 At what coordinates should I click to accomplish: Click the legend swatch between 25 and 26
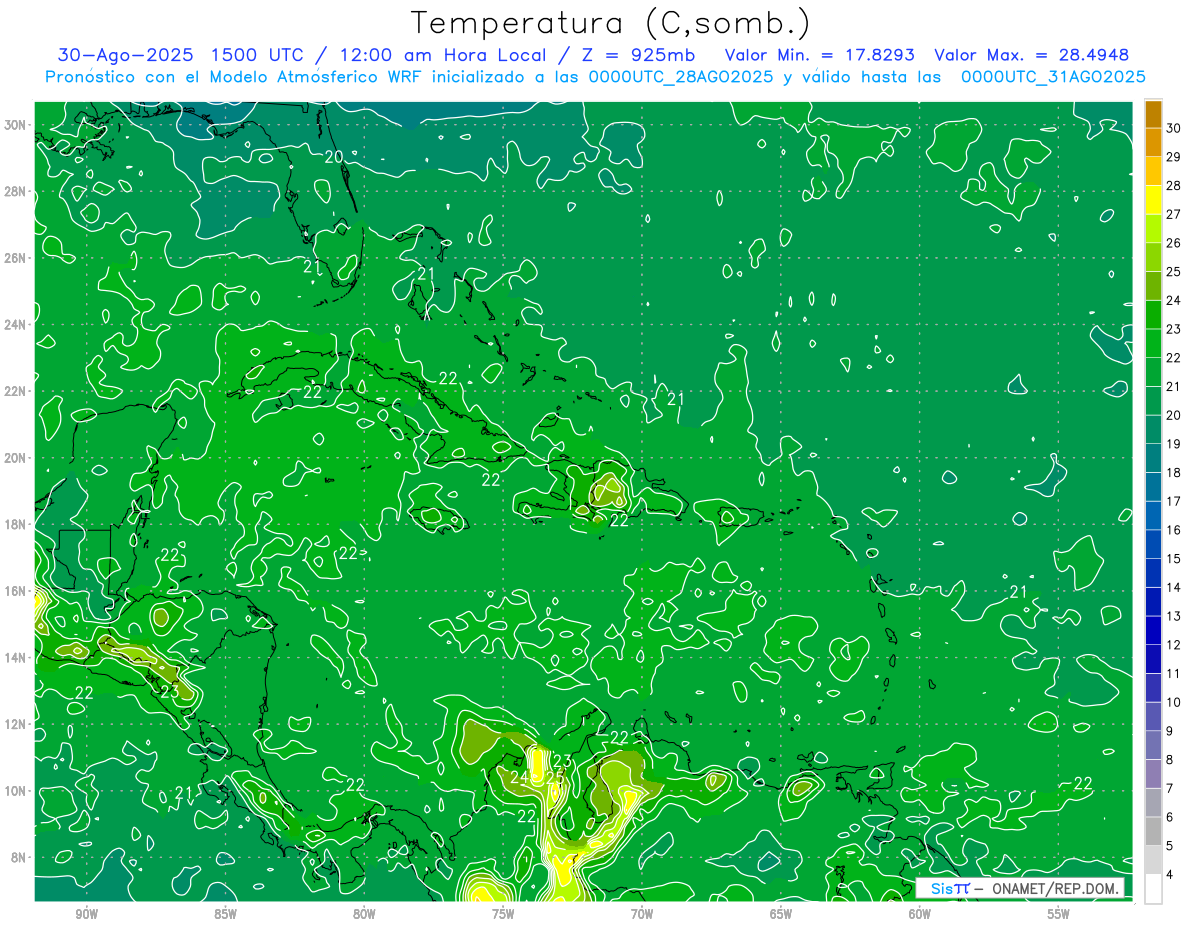coord(1153,257)
